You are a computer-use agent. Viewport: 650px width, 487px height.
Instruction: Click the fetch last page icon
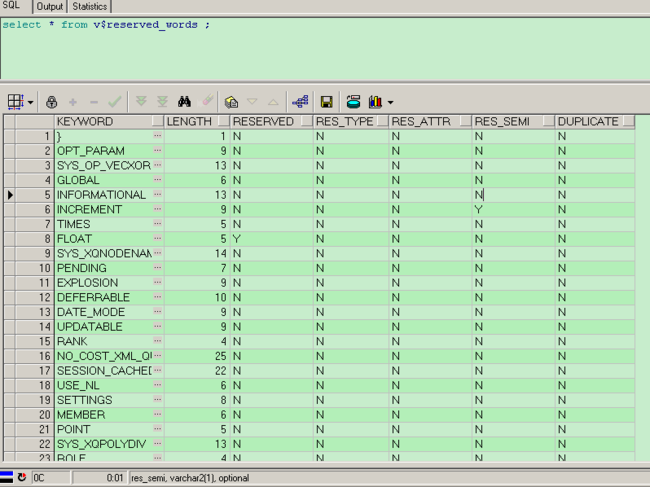(x=162, y=101)
